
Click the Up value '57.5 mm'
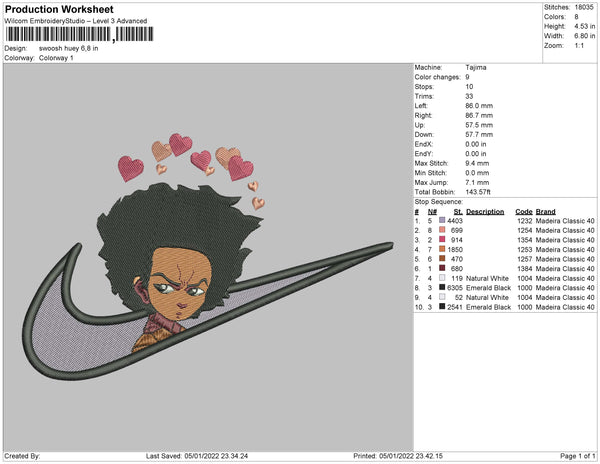click(x=479, y=125)
